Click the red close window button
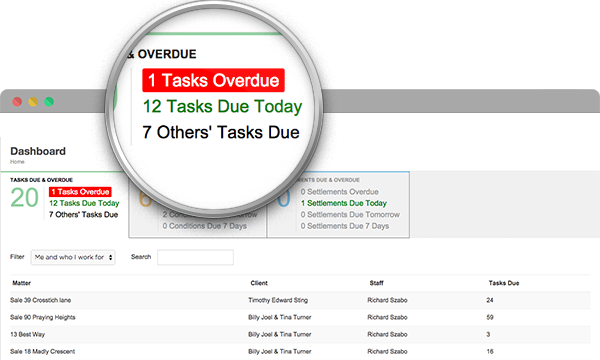Screen dimensions: 600x360 click(17, 102)
